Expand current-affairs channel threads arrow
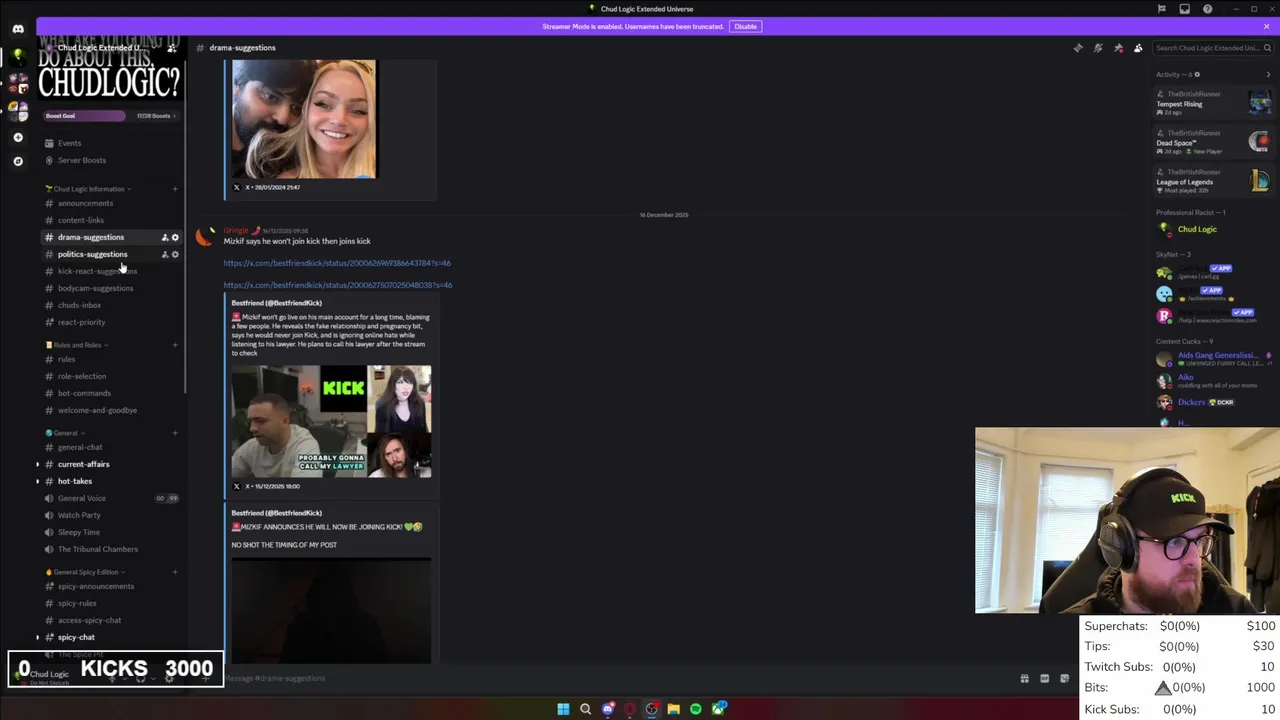 click(38, 464)
